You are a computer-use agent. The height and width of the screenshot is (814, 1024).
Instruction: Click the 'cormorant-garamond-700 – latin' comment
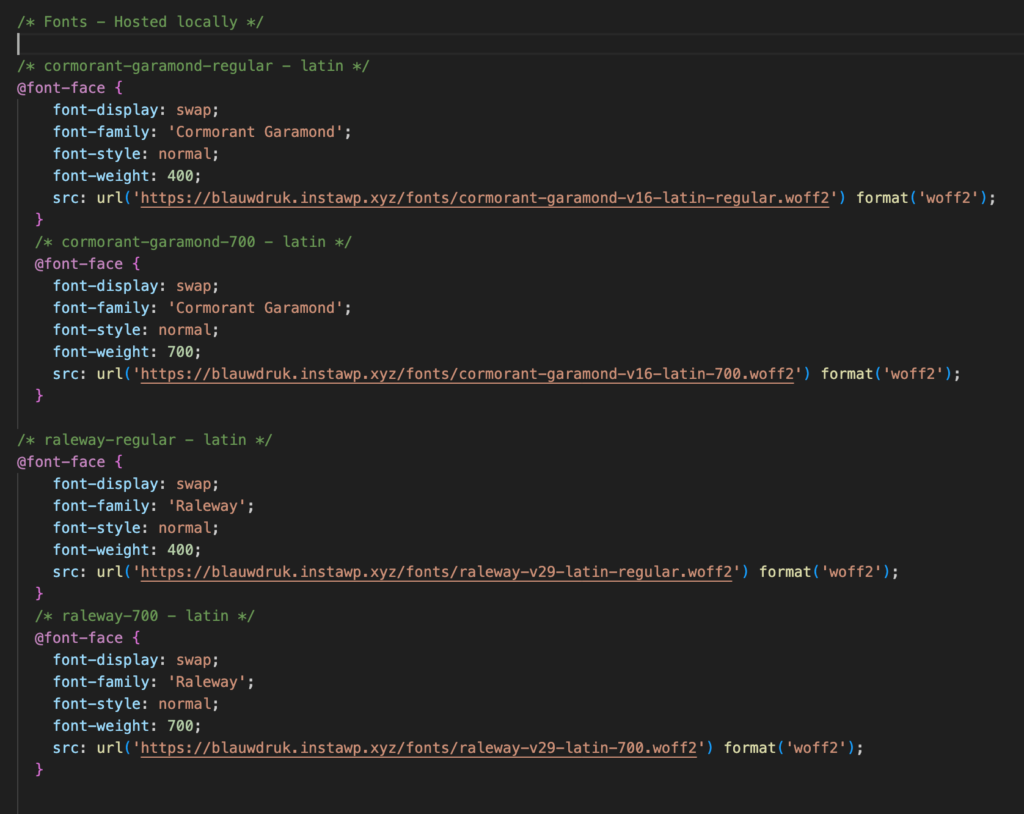pos(193,242)
